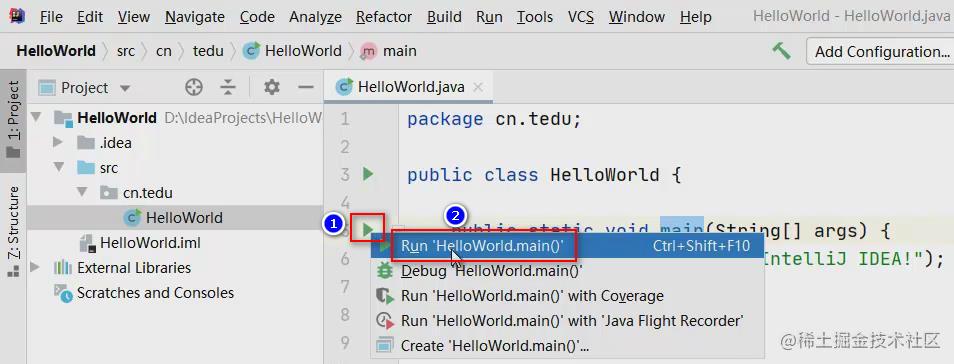Click the run gutter arrow on line 3
Image resolution: width=954 pixels, height=364 pixels.
(x=367, y=175)
